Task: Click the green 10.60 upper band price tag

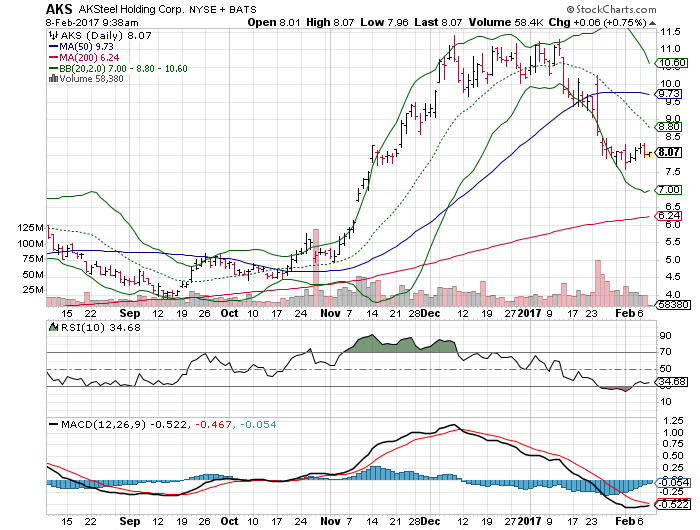Action: (671, 63)
